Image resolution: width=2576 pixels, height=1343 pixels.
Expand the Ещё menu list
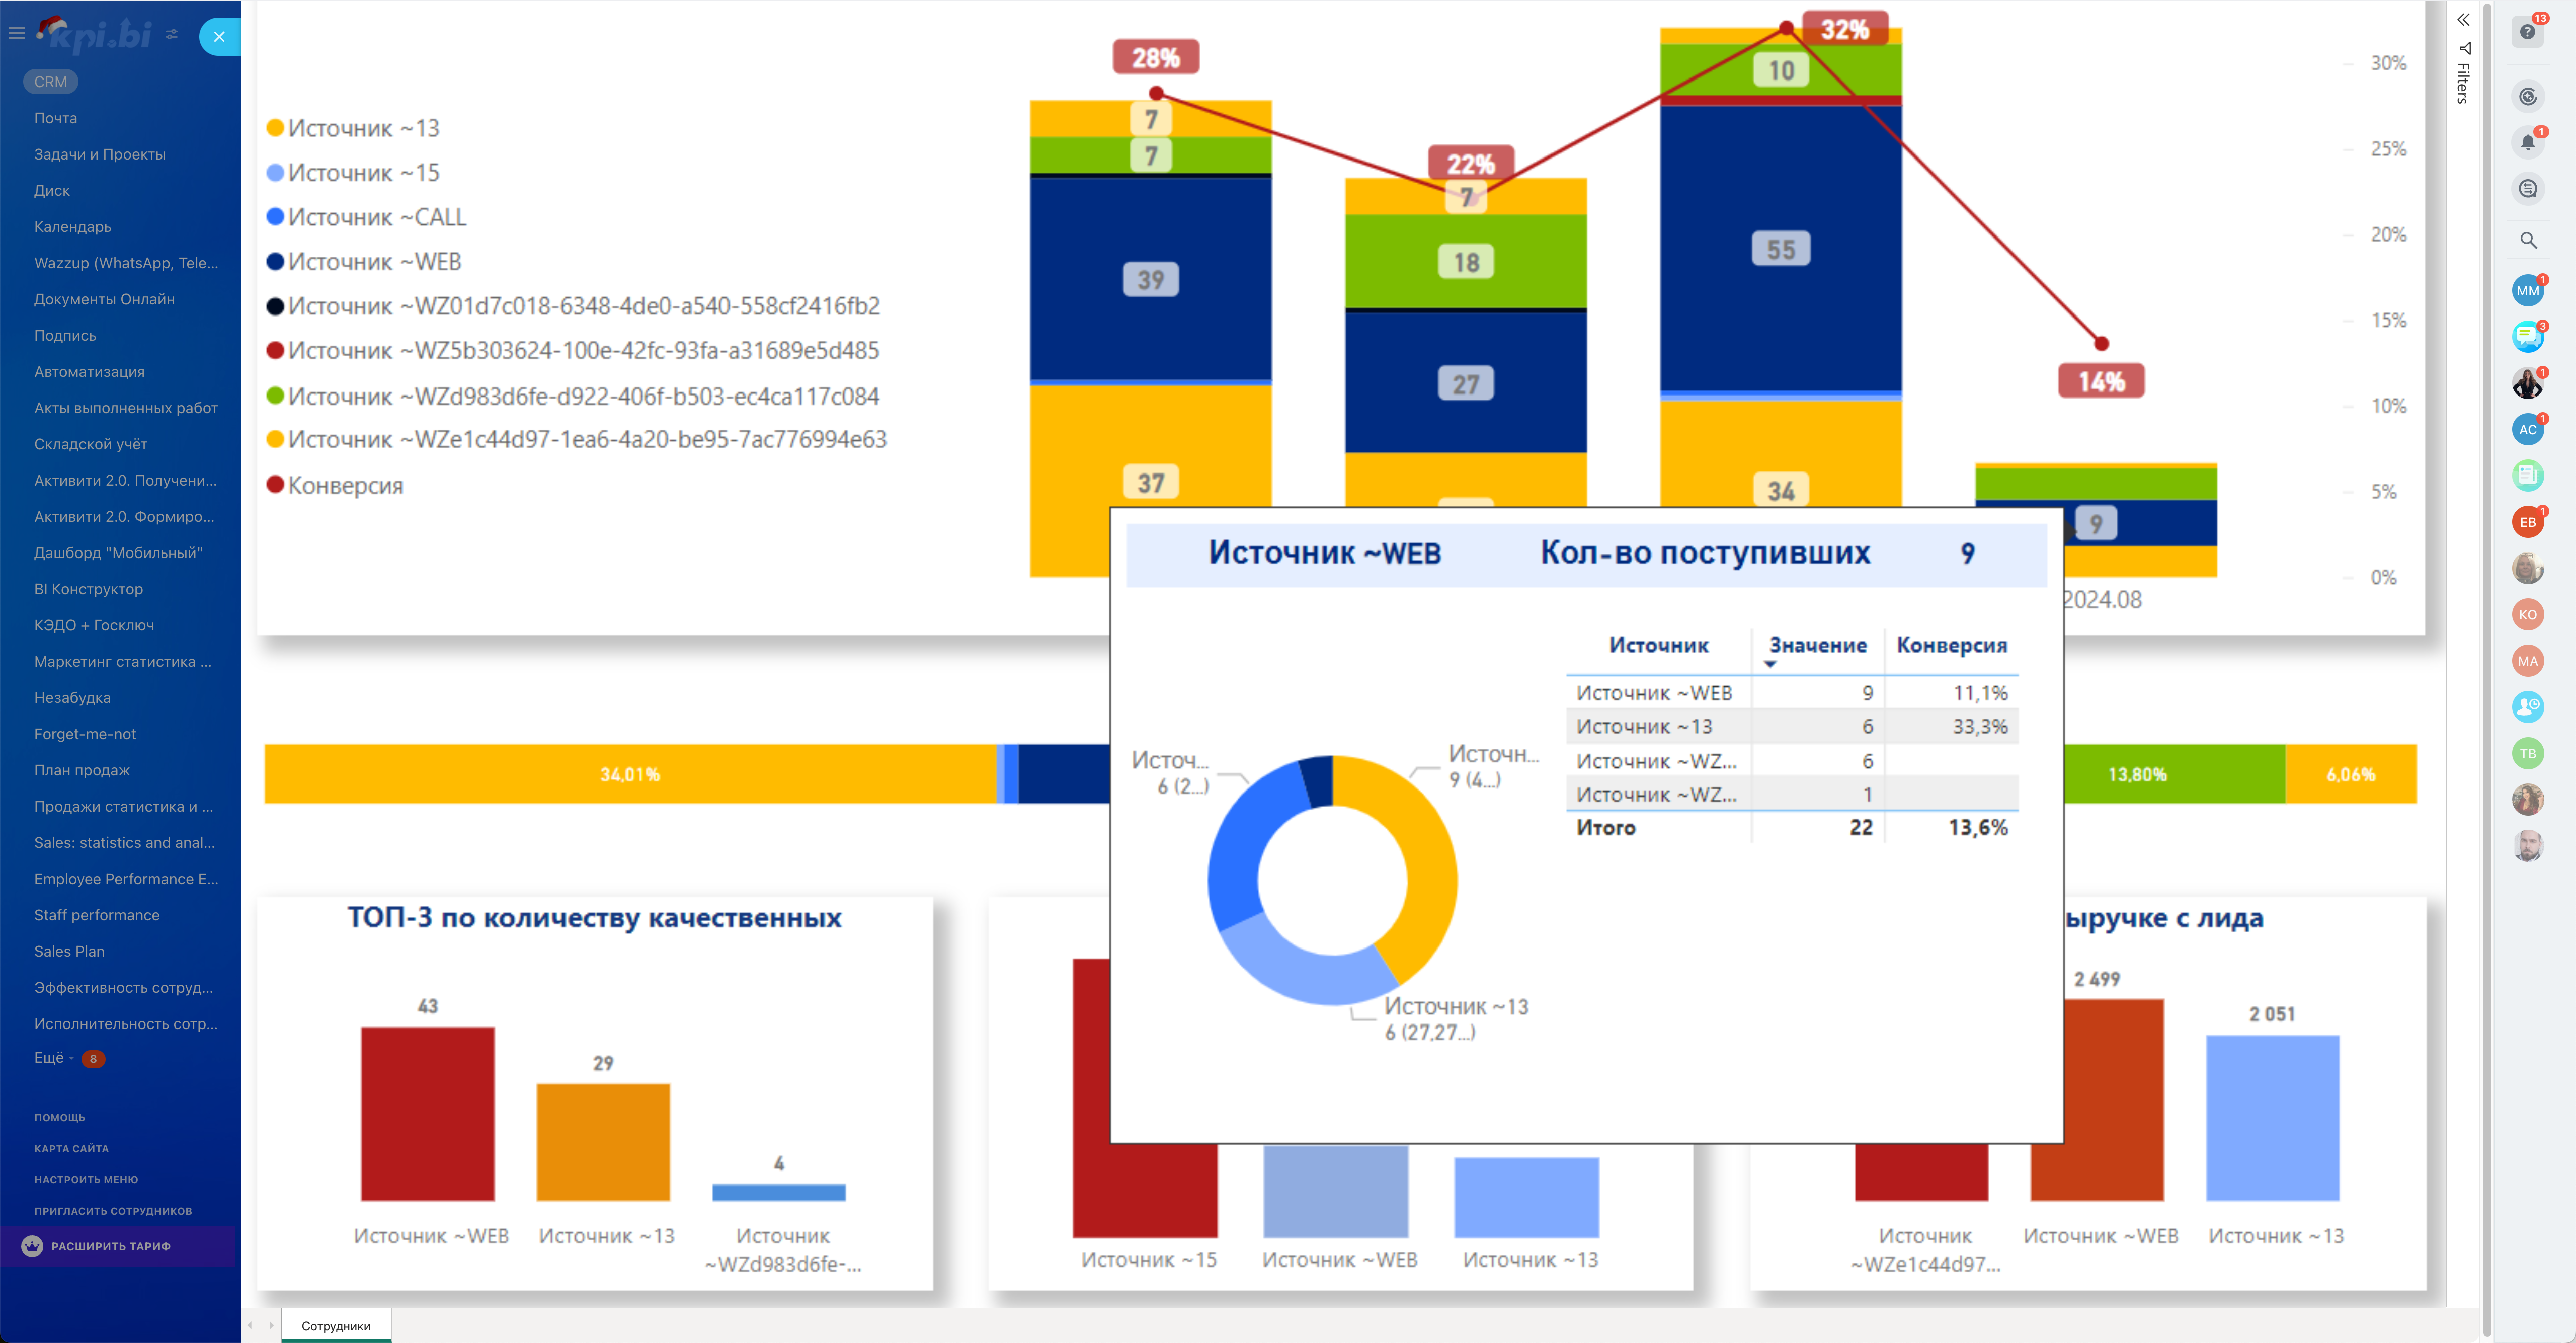point(49,1058)
